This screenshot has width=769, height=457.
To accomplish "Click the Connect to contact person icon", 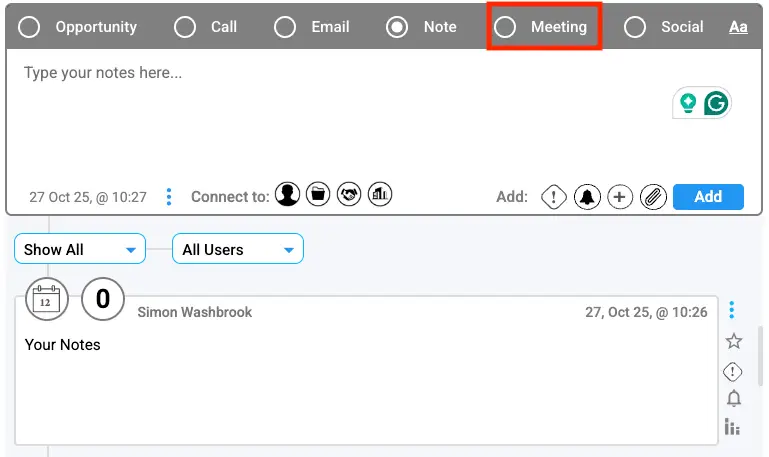I will coord(288,195).
